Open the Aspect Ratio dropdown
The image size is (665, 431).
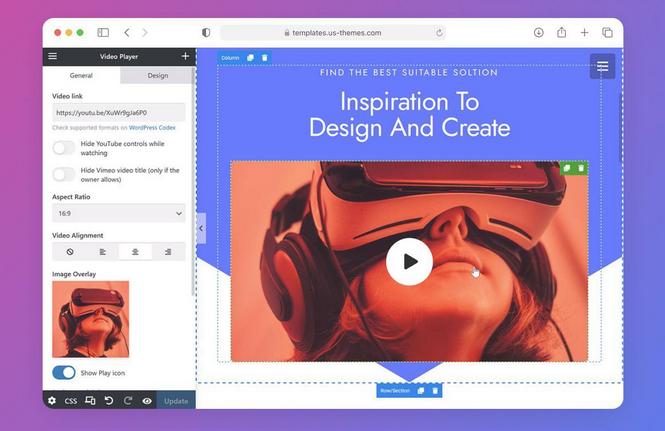tap(119, 213)
